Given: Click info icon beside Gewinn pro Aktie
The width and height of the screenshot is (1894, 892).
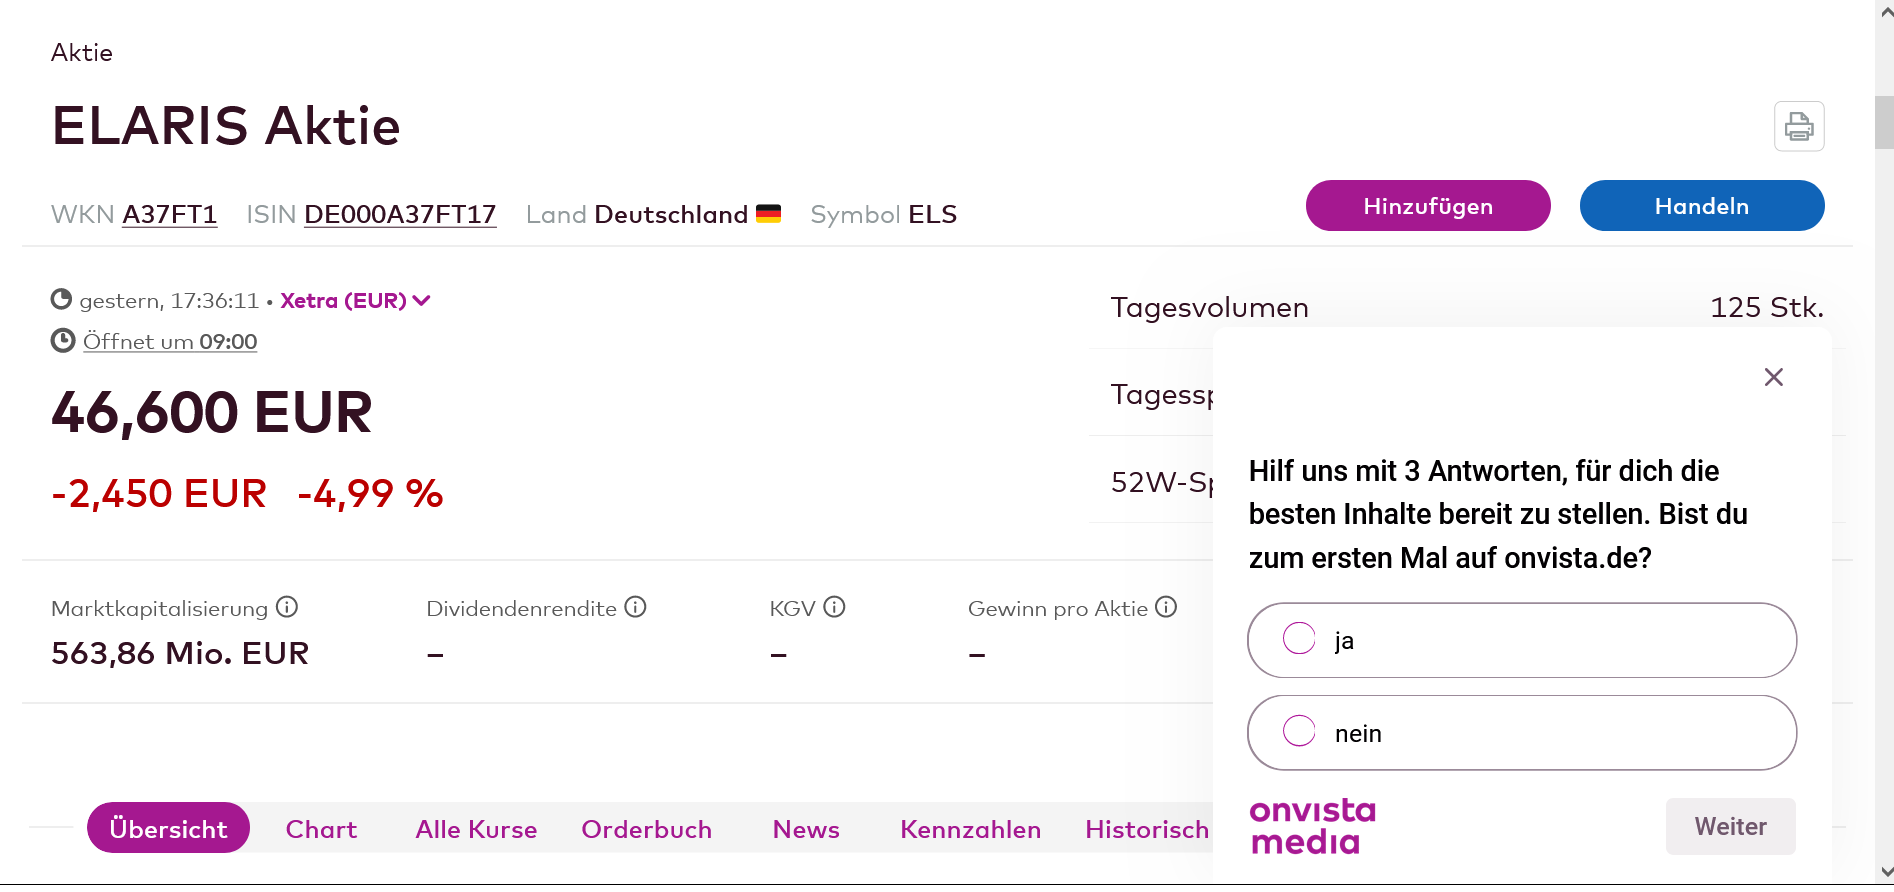Looking at the screenshot, I should [x=1166, y=607].
